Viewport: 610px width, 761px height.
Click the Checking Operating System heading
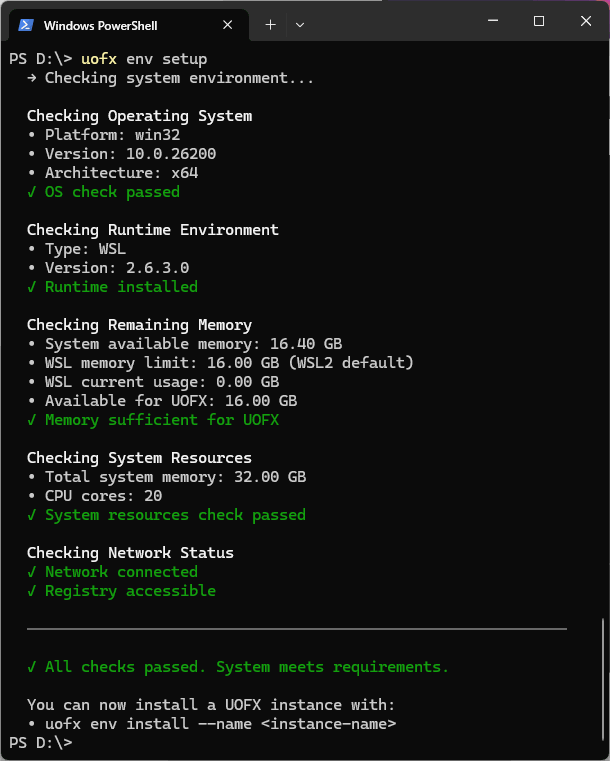tap(139, 116)
